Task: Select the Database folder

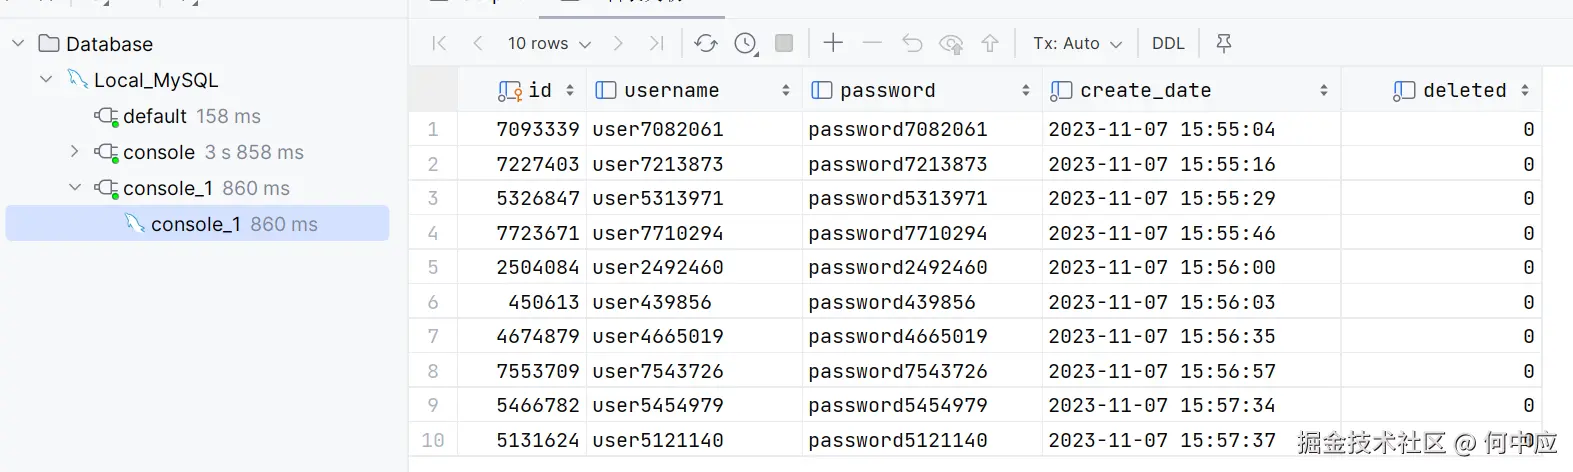Action: (x=96, y=44)
